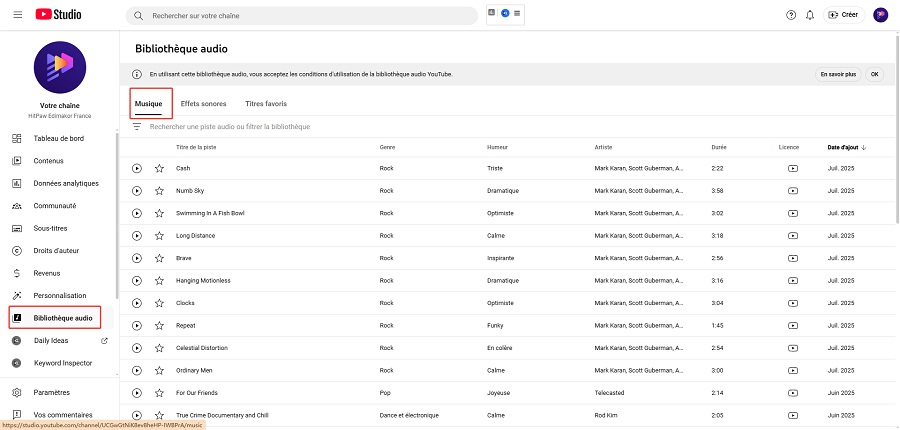Image resolution: width=900 pixels, height=430 pixels.
Task: Switch to Titres favoris tab
Action: click(x=266, y=104)
